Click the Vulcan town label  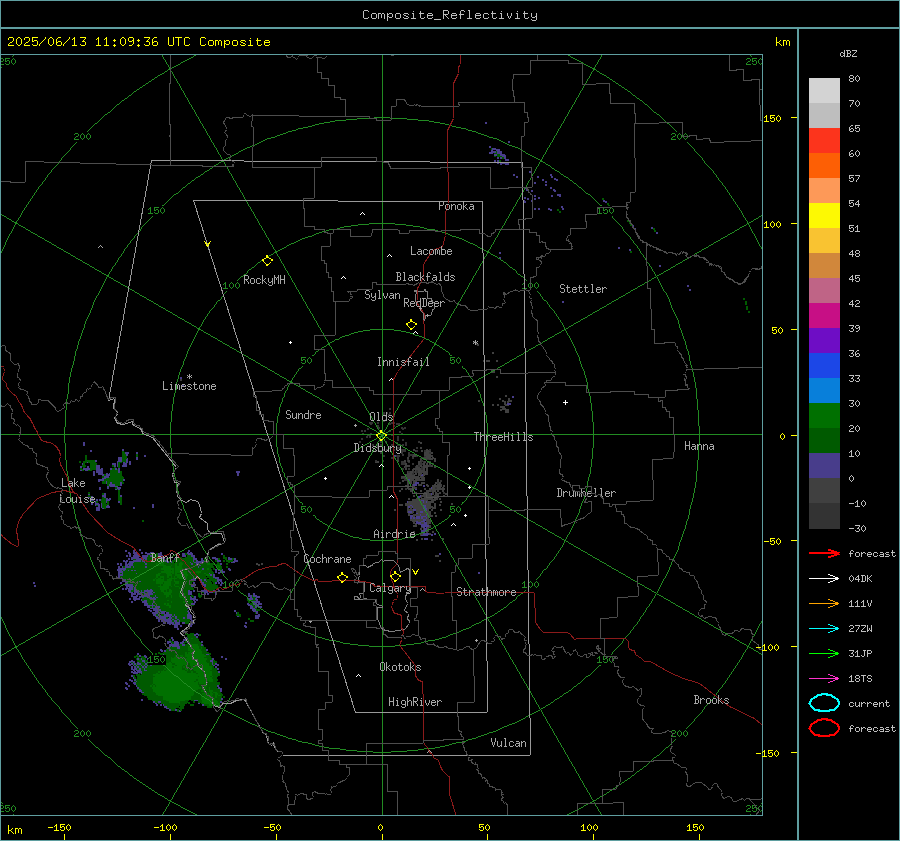[x=509, y=743]
